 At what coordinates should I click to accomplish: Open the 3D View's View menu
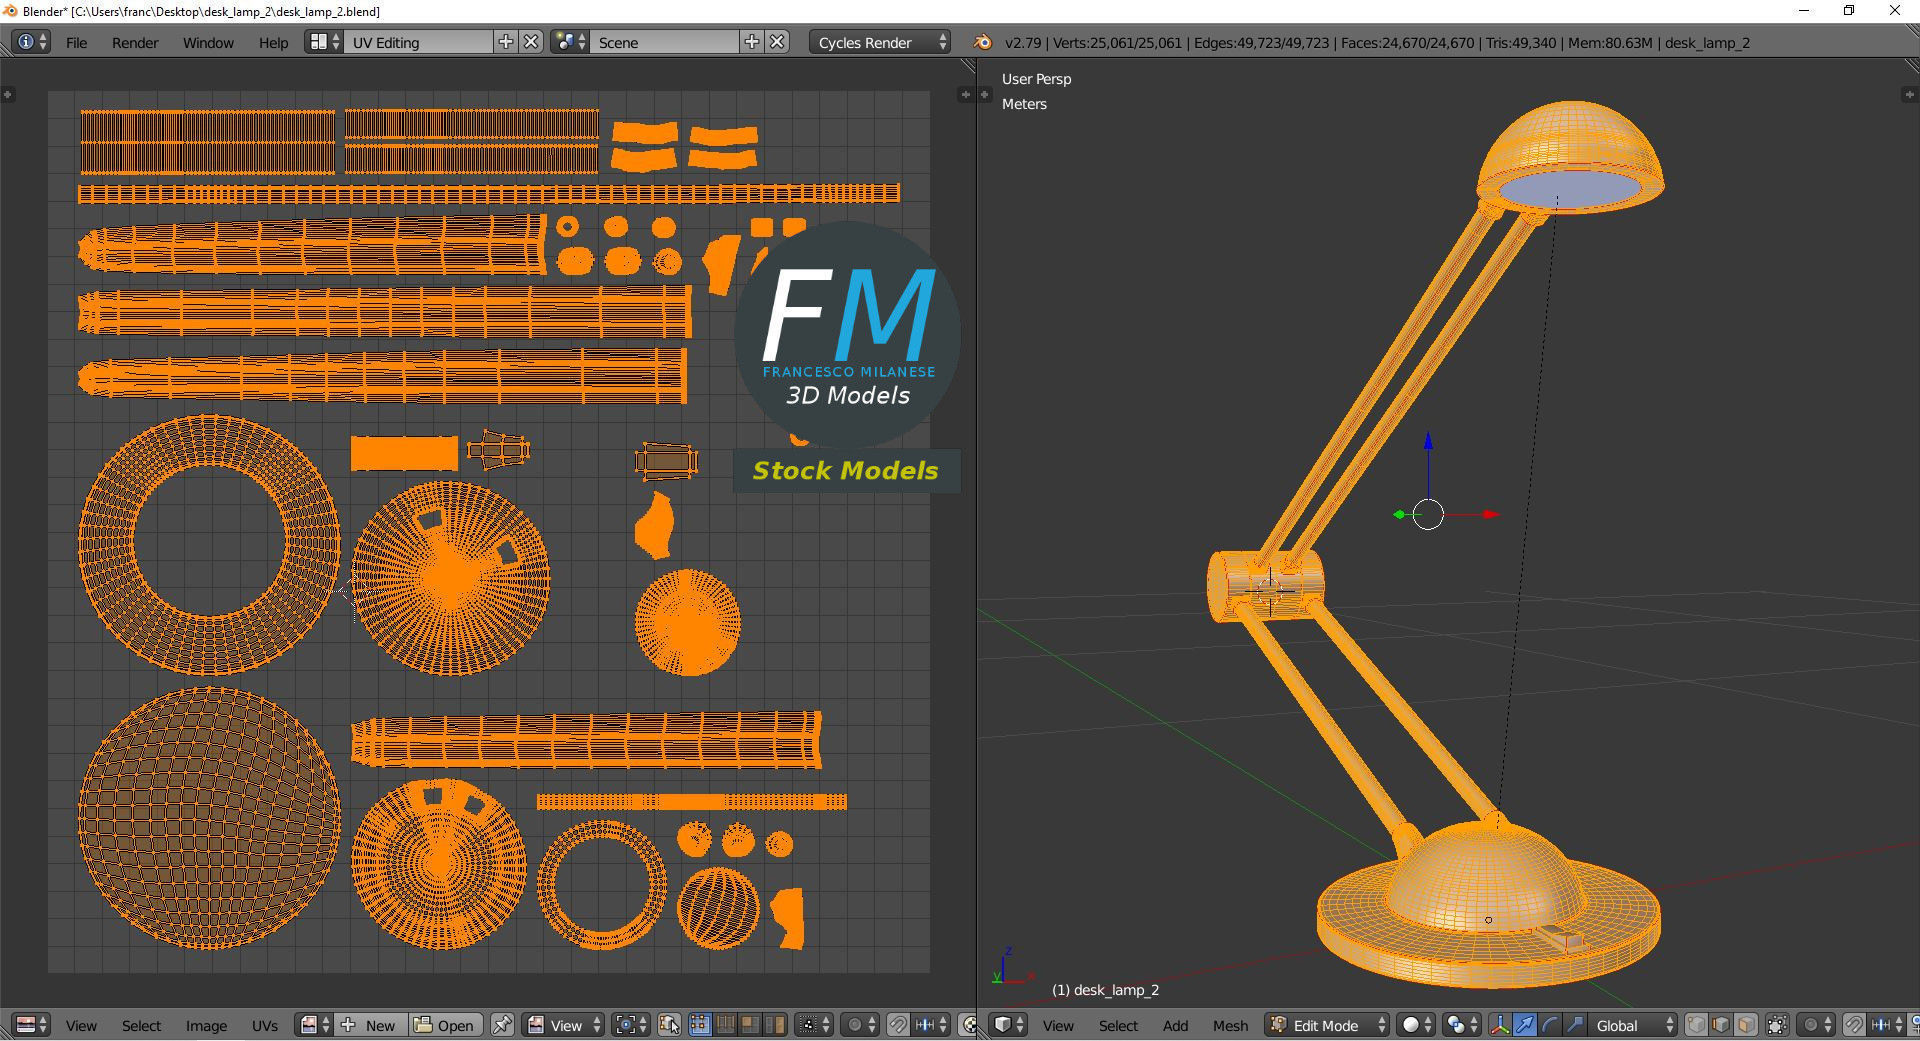(x=1058, y=1026)
